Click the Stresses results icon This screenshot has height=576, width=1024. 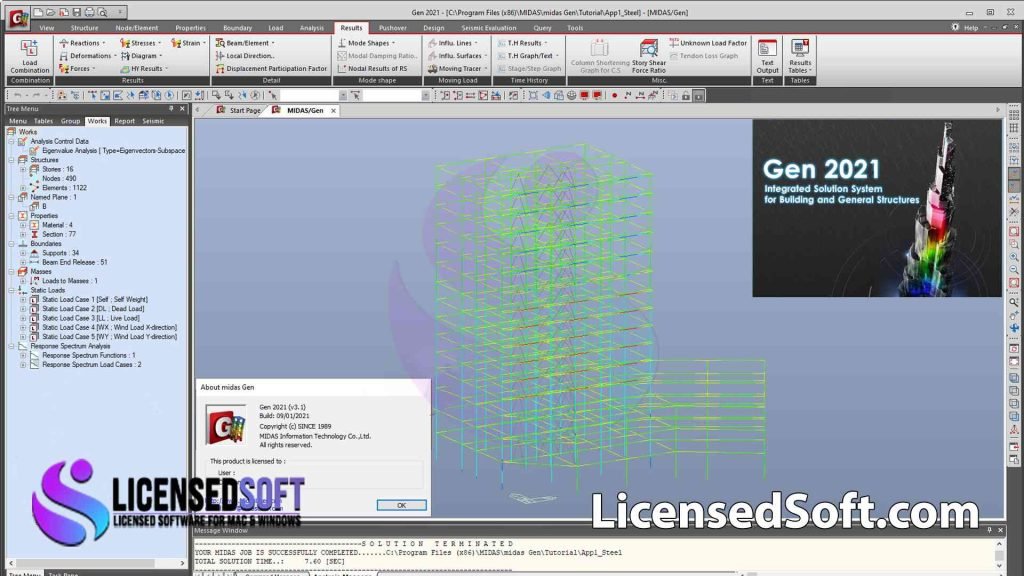125,43
